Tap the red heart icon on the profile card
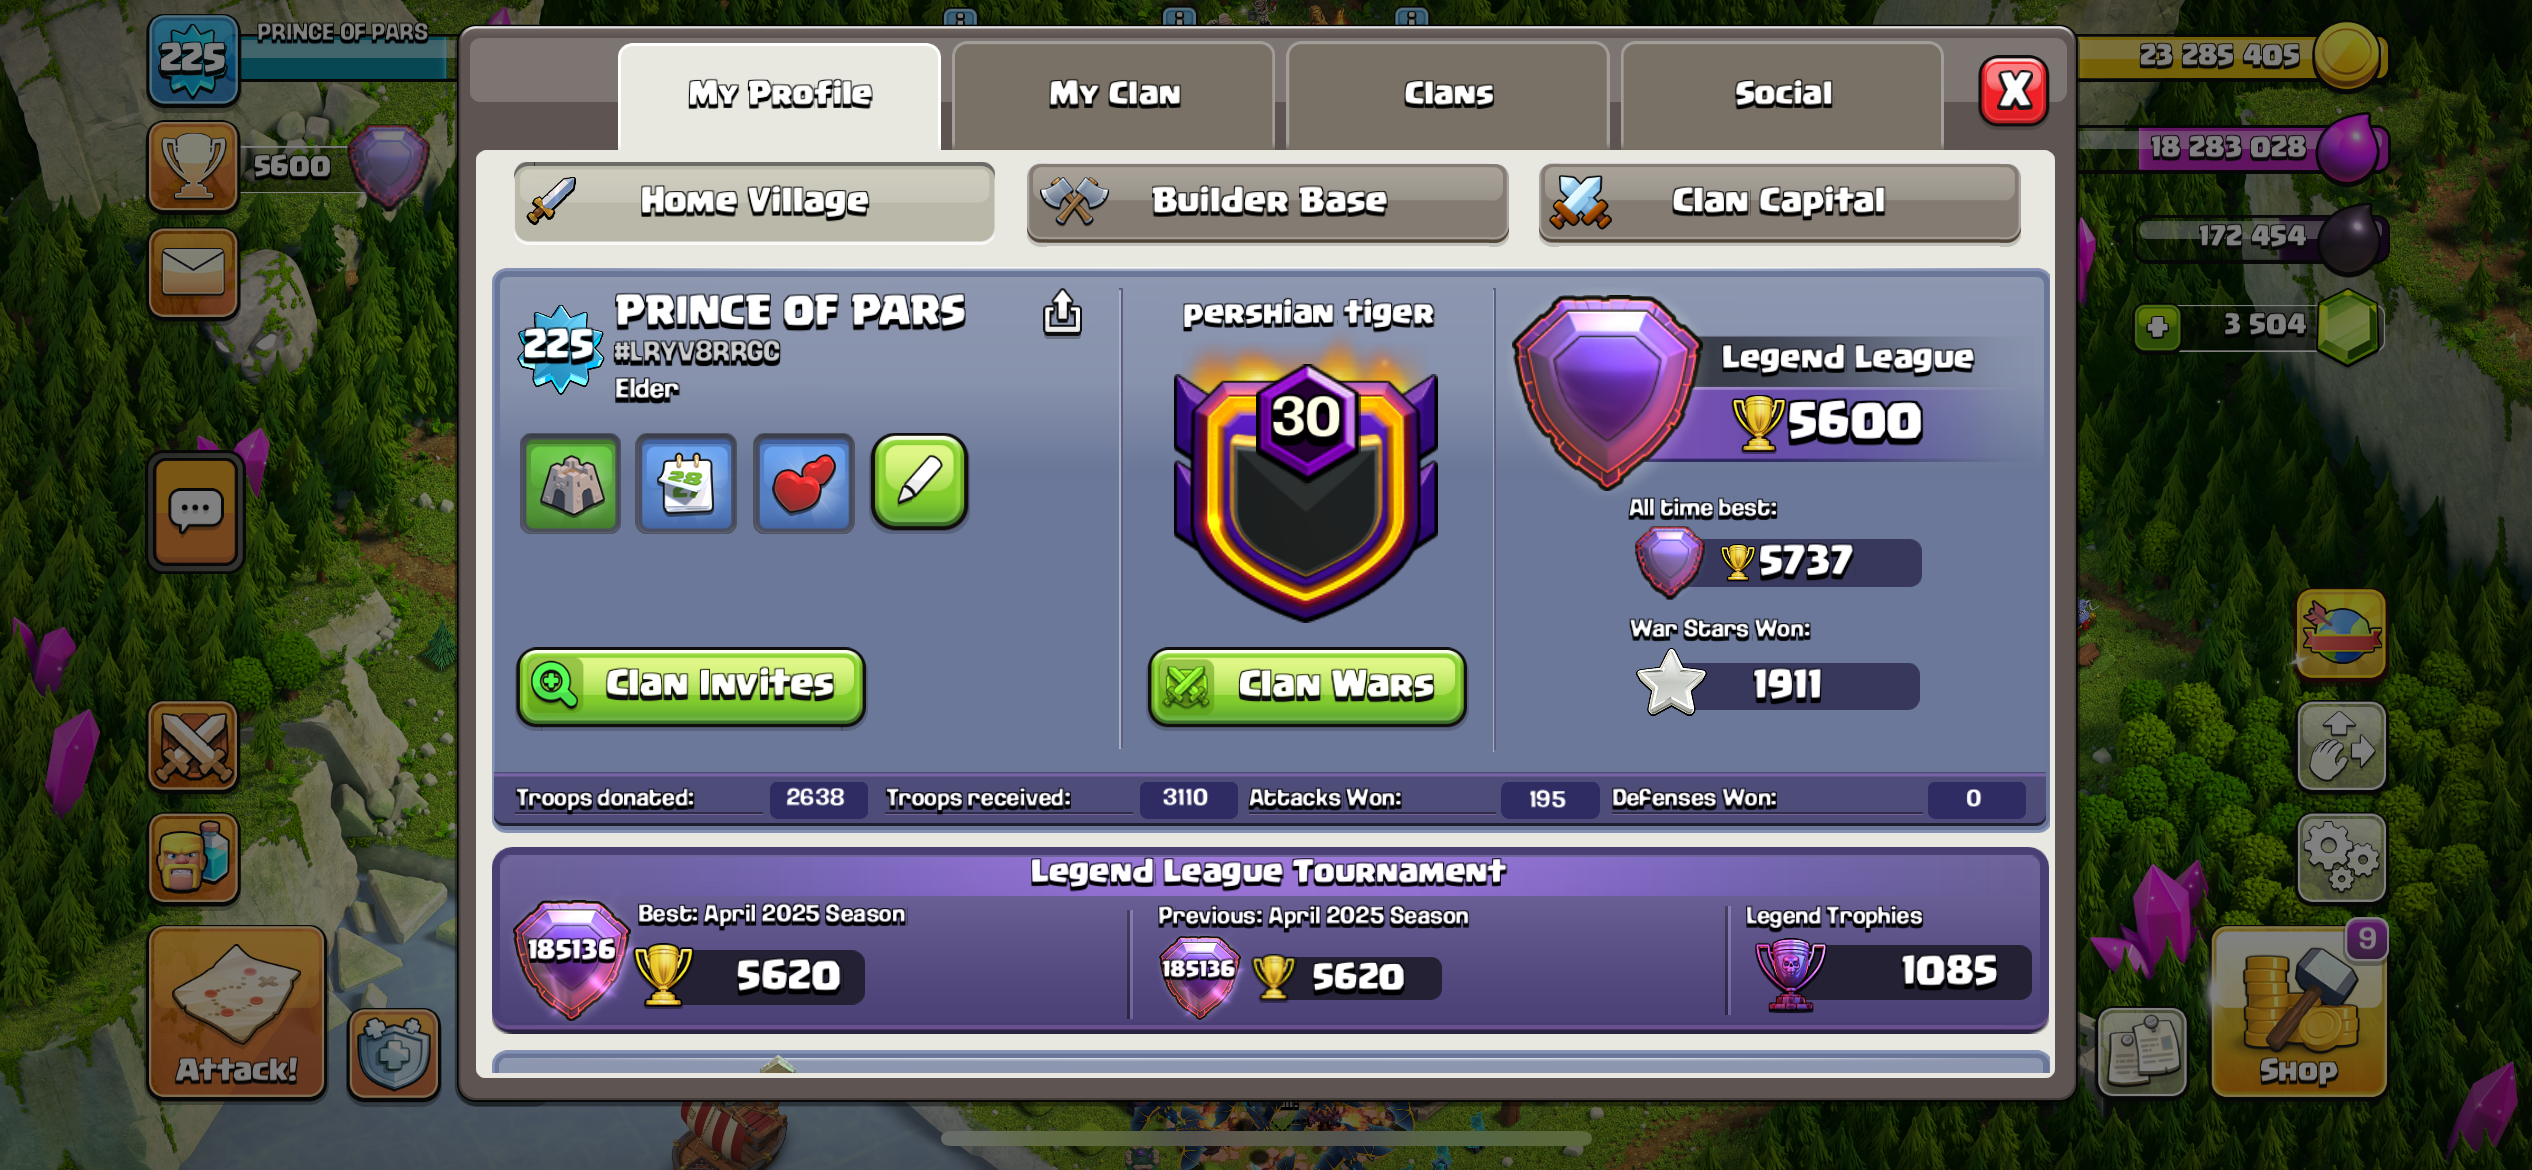This screenshot has width=2532, height=1170. pos(803,483)
